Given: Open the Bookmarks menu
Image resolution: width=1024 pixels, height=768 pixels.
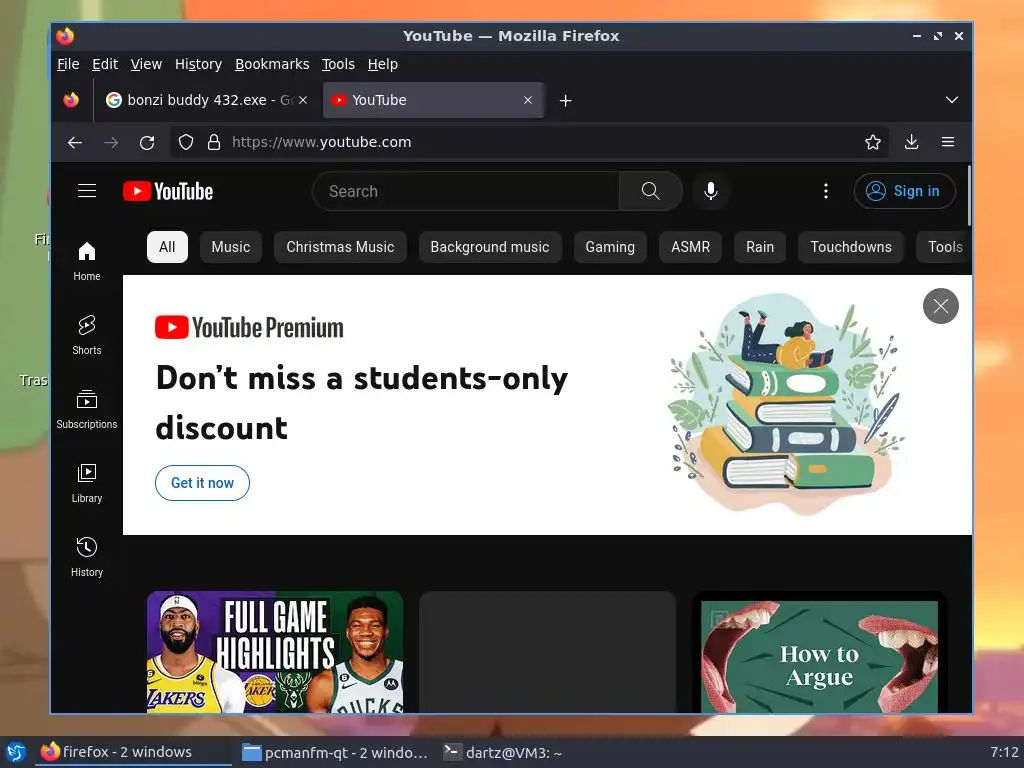Looking at the screenshot, I should [272, 64].
